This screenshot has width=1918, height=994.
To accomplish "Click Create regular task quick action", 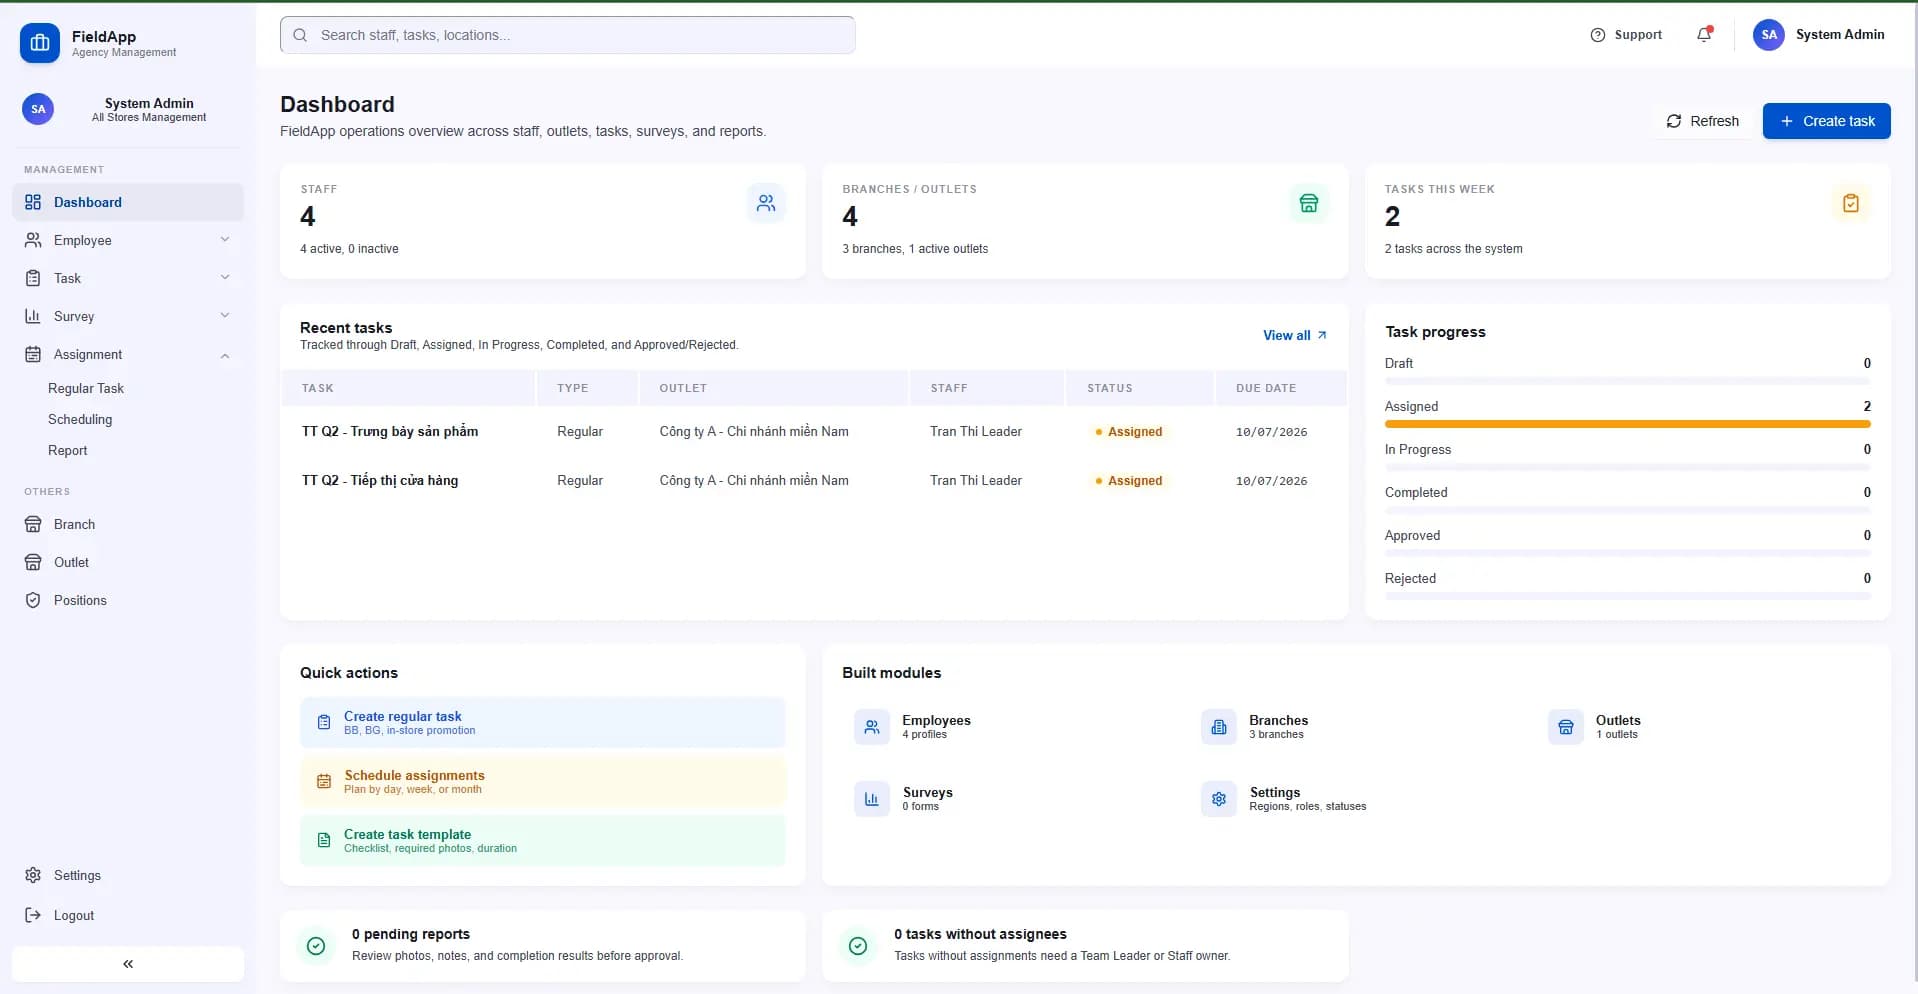I will (x=542, y=723).
